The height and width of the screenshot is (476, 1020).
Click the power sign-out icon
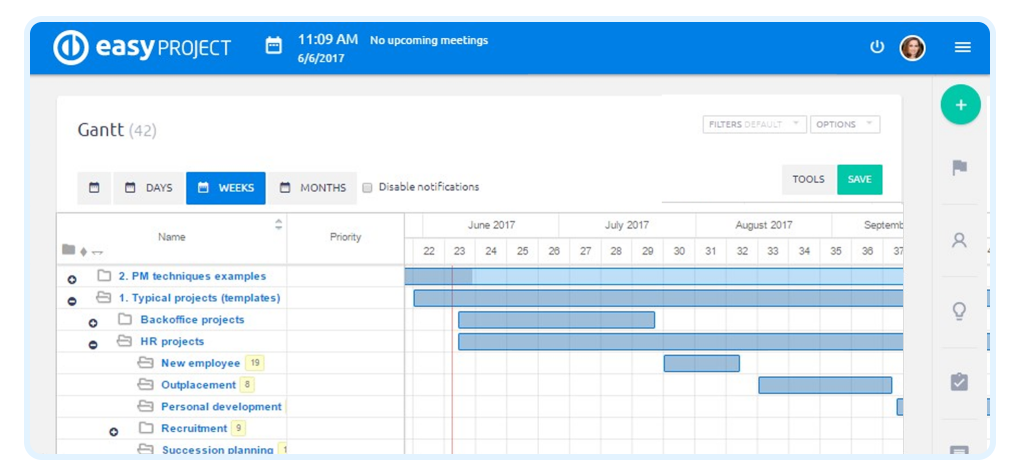878,47
